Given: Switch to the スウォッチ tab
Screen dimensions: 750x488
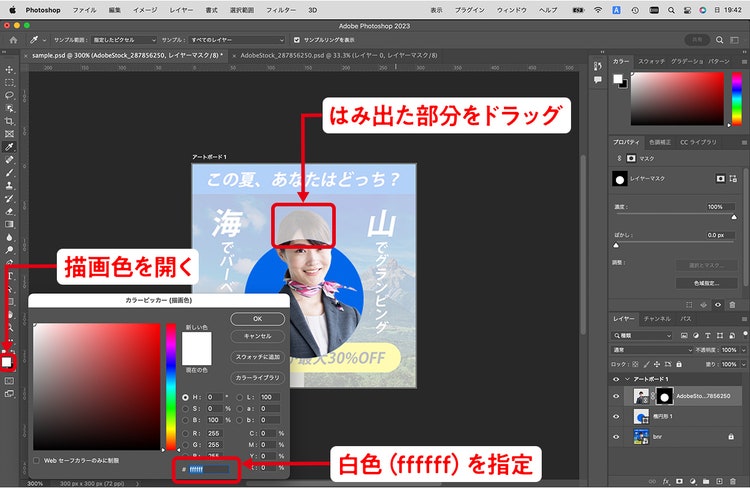Looking at the screenshot, I should (651, 62).
